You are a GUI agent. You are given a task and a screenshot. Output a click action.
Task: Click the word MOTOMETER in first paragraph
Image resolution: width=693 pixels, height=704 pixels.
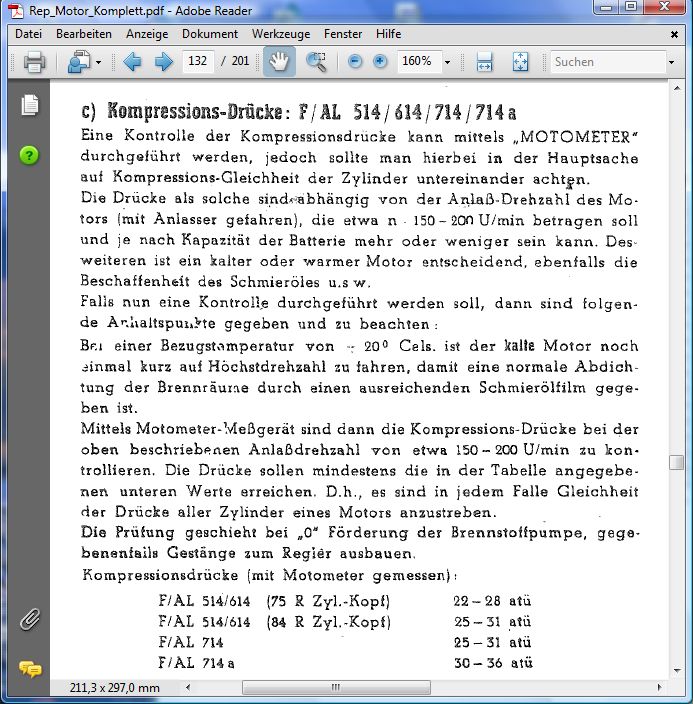pos(575,136)
